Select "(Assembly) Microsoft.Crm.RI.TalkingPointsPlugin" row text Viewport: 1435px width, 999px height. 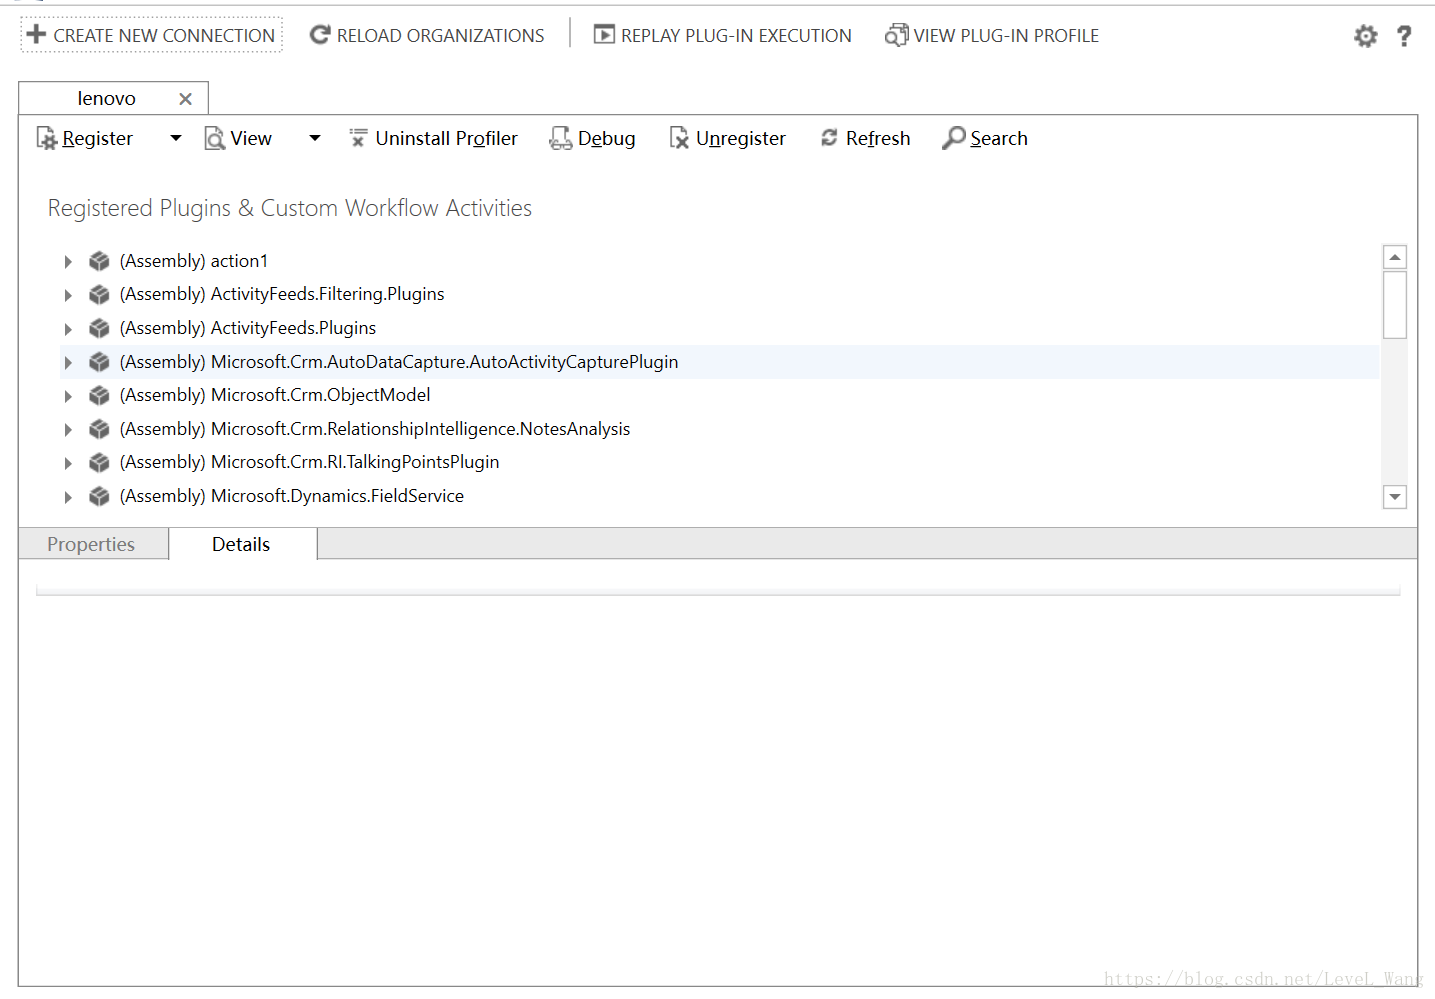pos(309,462)
